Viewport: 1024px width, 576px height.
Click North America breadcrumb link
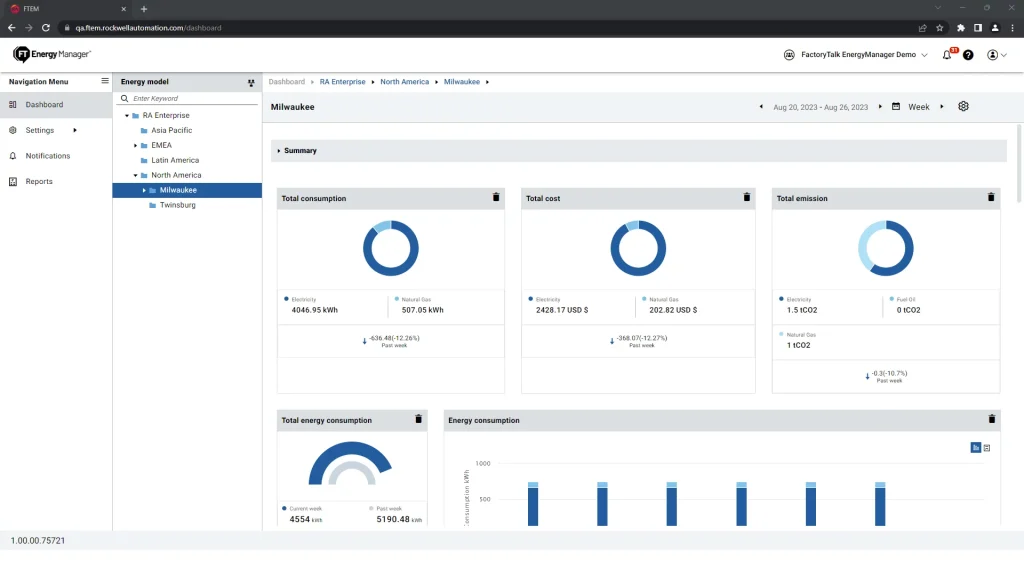(x=404, y=82)
